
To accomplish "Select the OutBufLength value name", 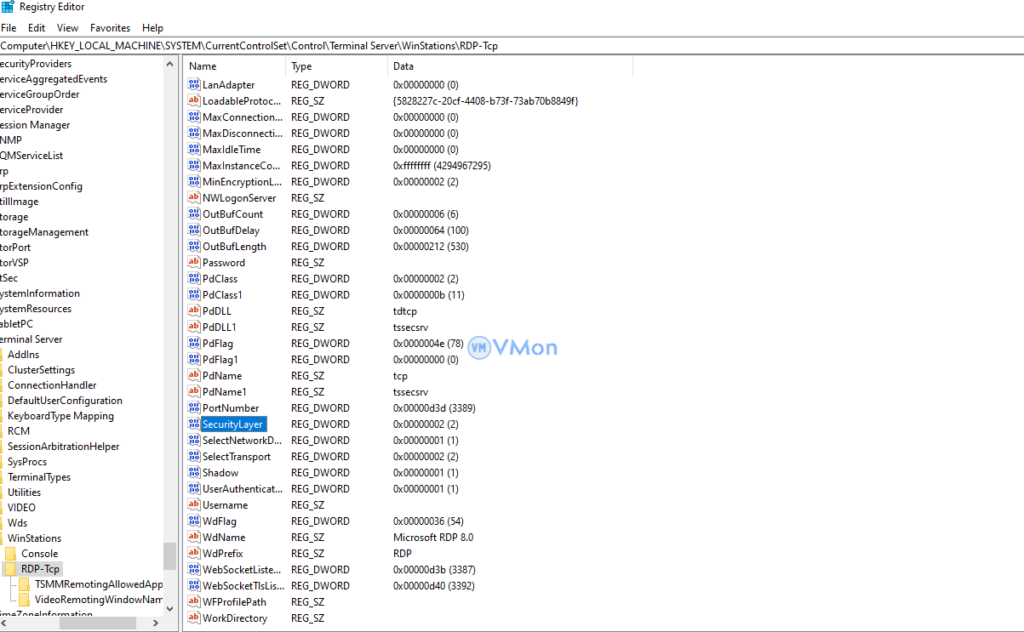I will (x=234, y=246).
